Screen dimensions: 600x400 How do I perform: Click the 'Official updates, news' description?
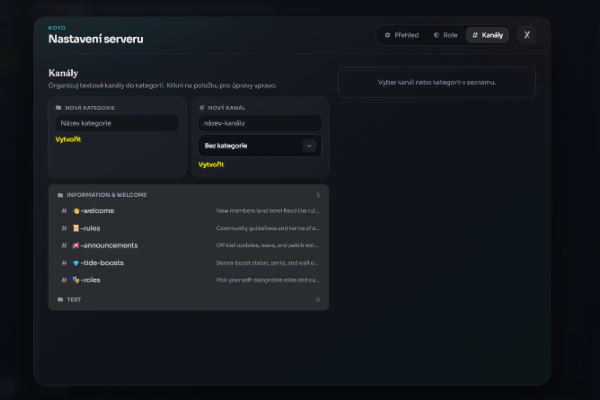[x=267, y=245]
